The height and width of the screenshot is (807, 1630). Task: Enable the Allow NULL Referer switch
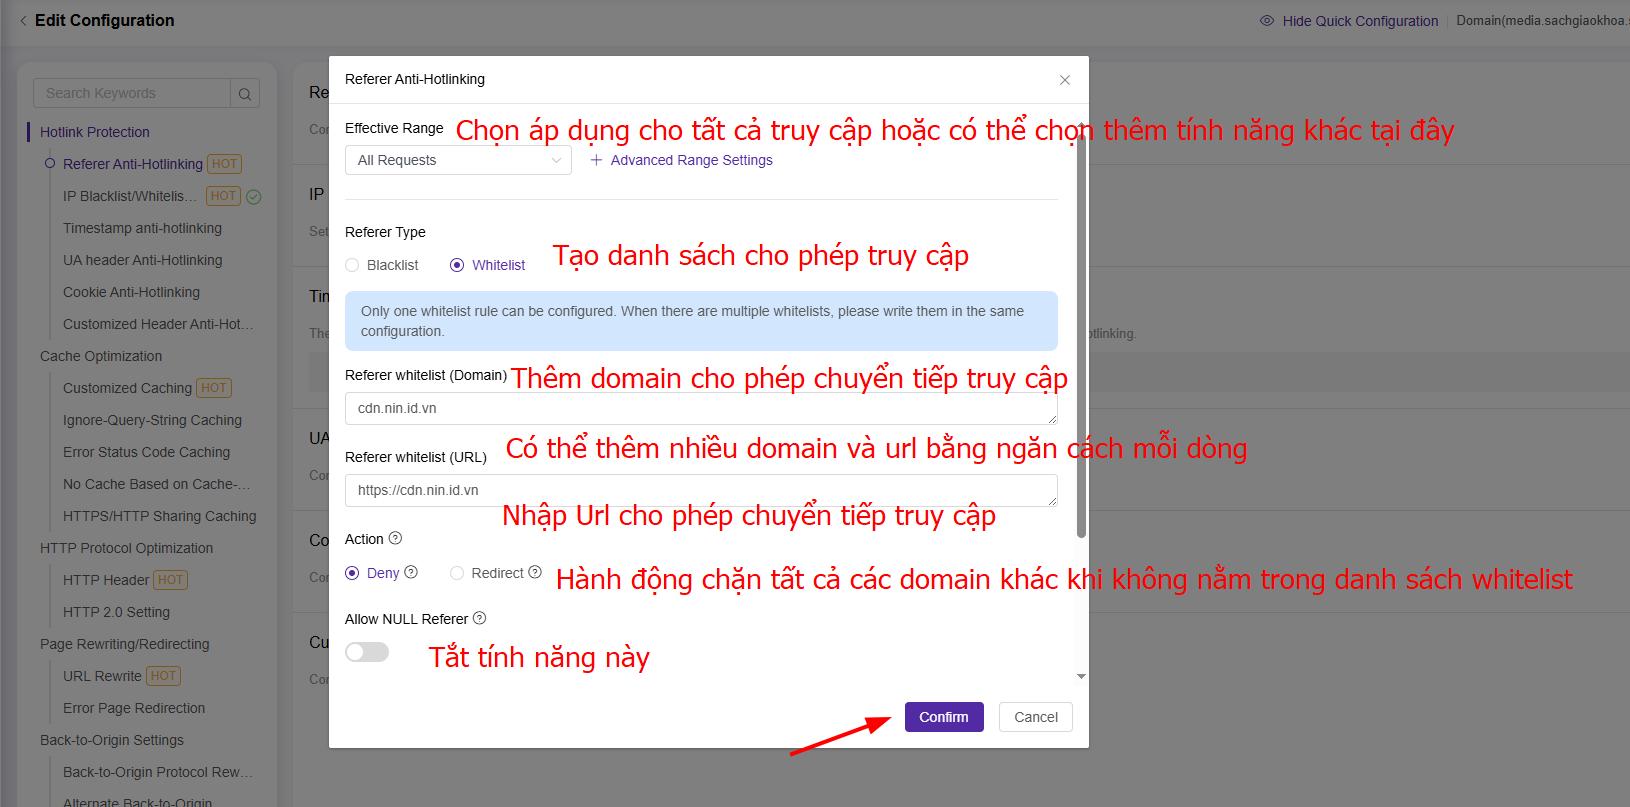367,653
